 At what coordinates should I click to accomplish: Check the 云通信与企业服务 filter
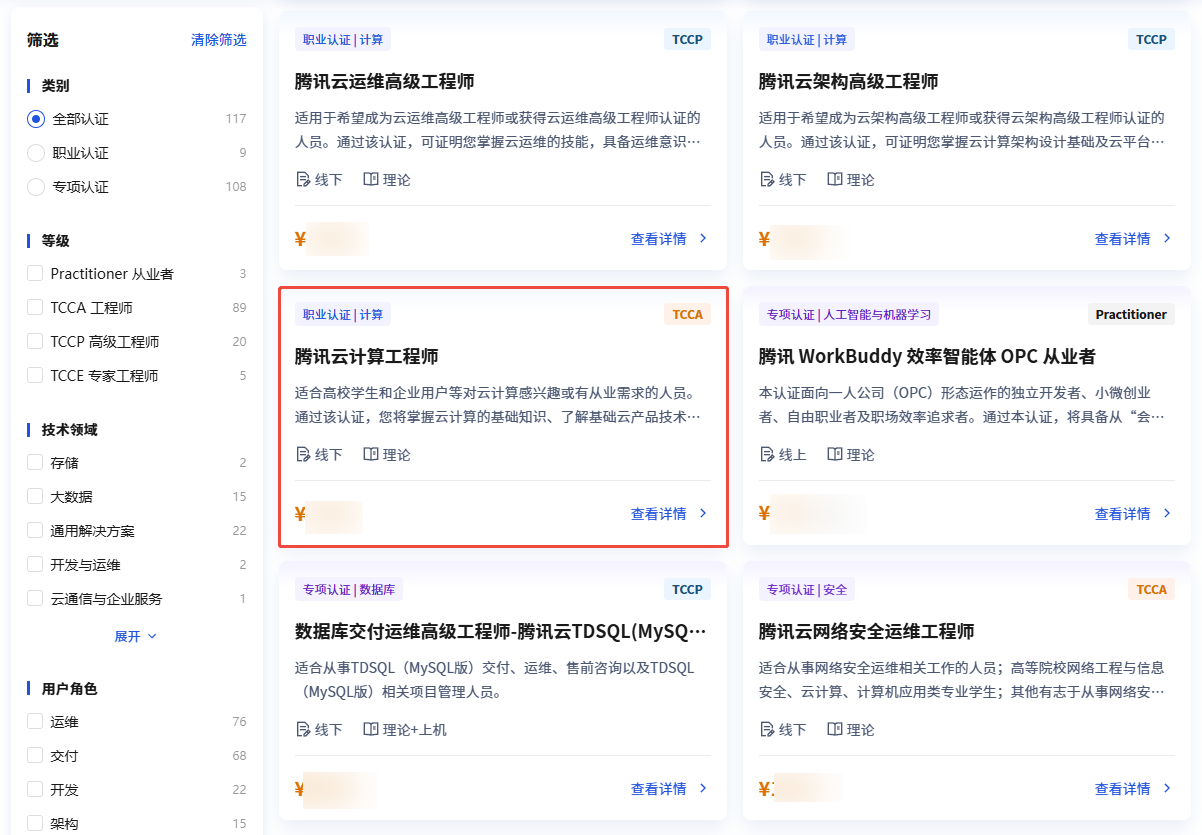(x=35, y=599)
